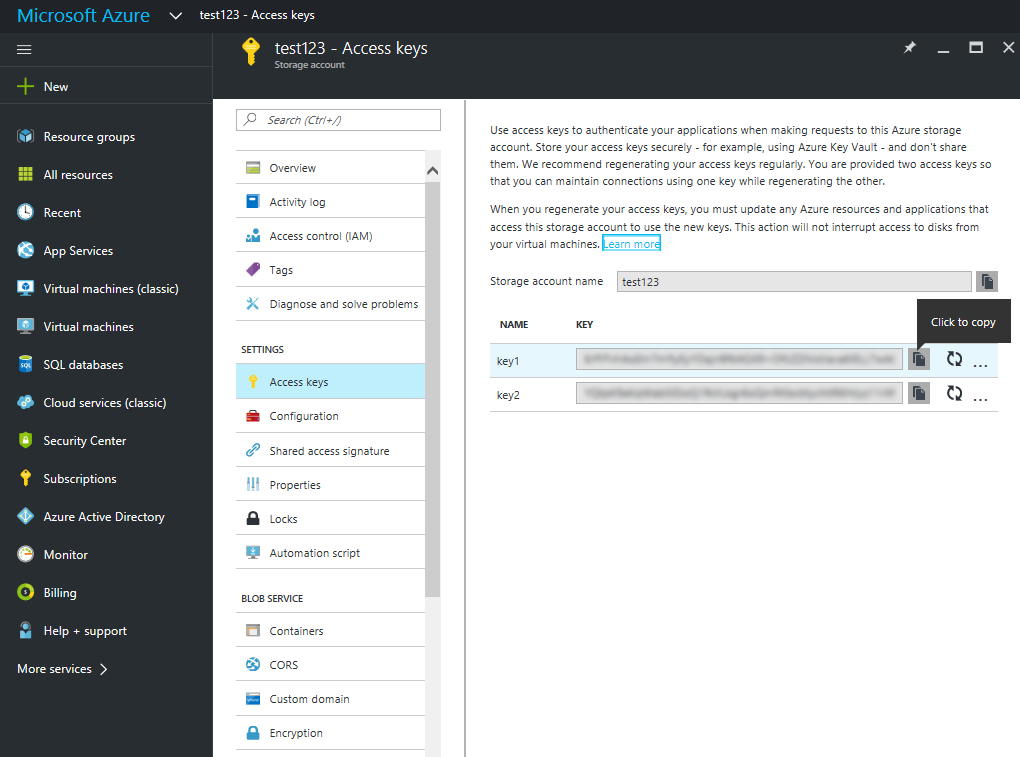Click the test123 - Access keys breadcrumb
The image size is (1020, 757).
(257, 15)
